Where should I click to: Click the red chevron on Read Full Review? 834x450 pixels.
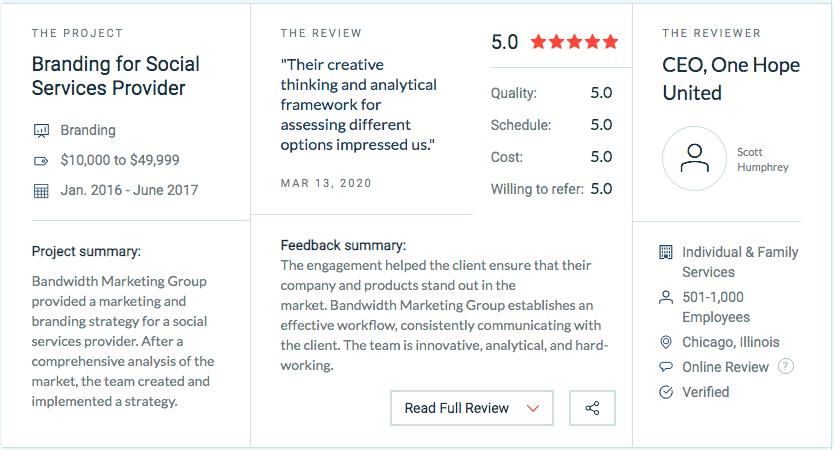point(533,409)
